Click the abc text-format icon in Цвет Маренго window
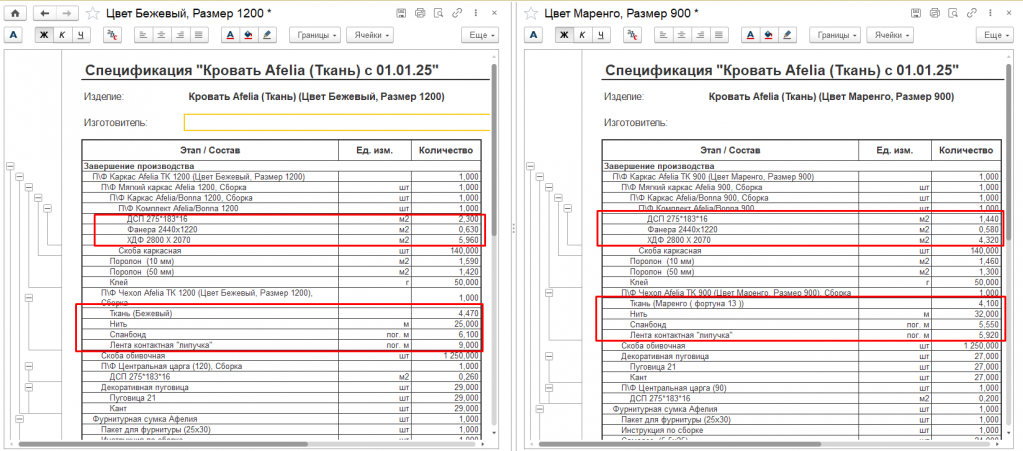The image size is (1023, 451). tap(632, 35)
